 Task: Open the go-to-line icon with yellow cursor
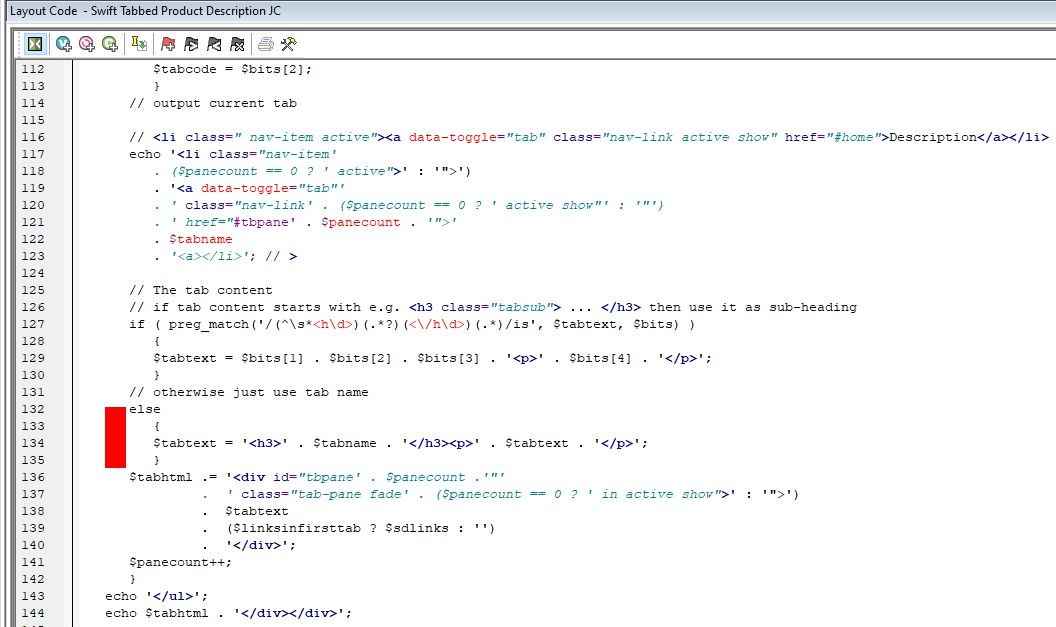(139, 44)
